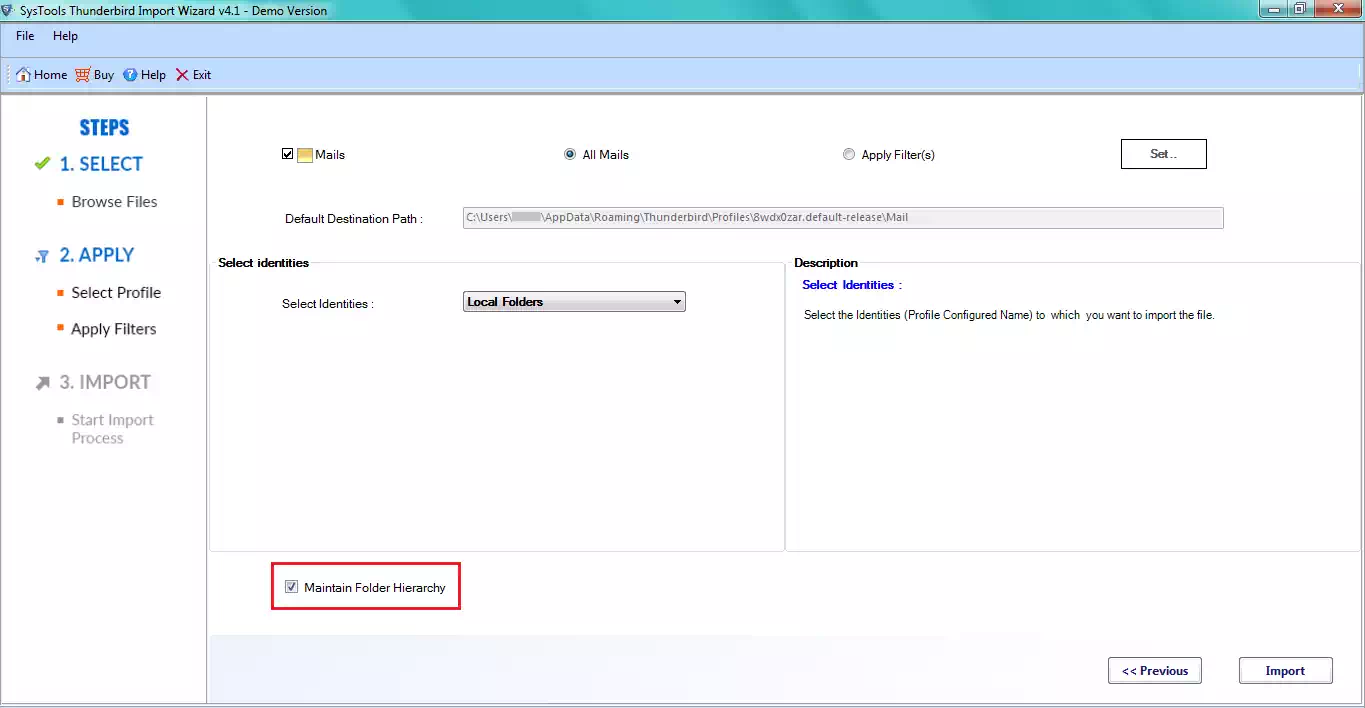Click the STEPS sidebar title
This screenshot has width=1365, height=708.
click(104, 128)
